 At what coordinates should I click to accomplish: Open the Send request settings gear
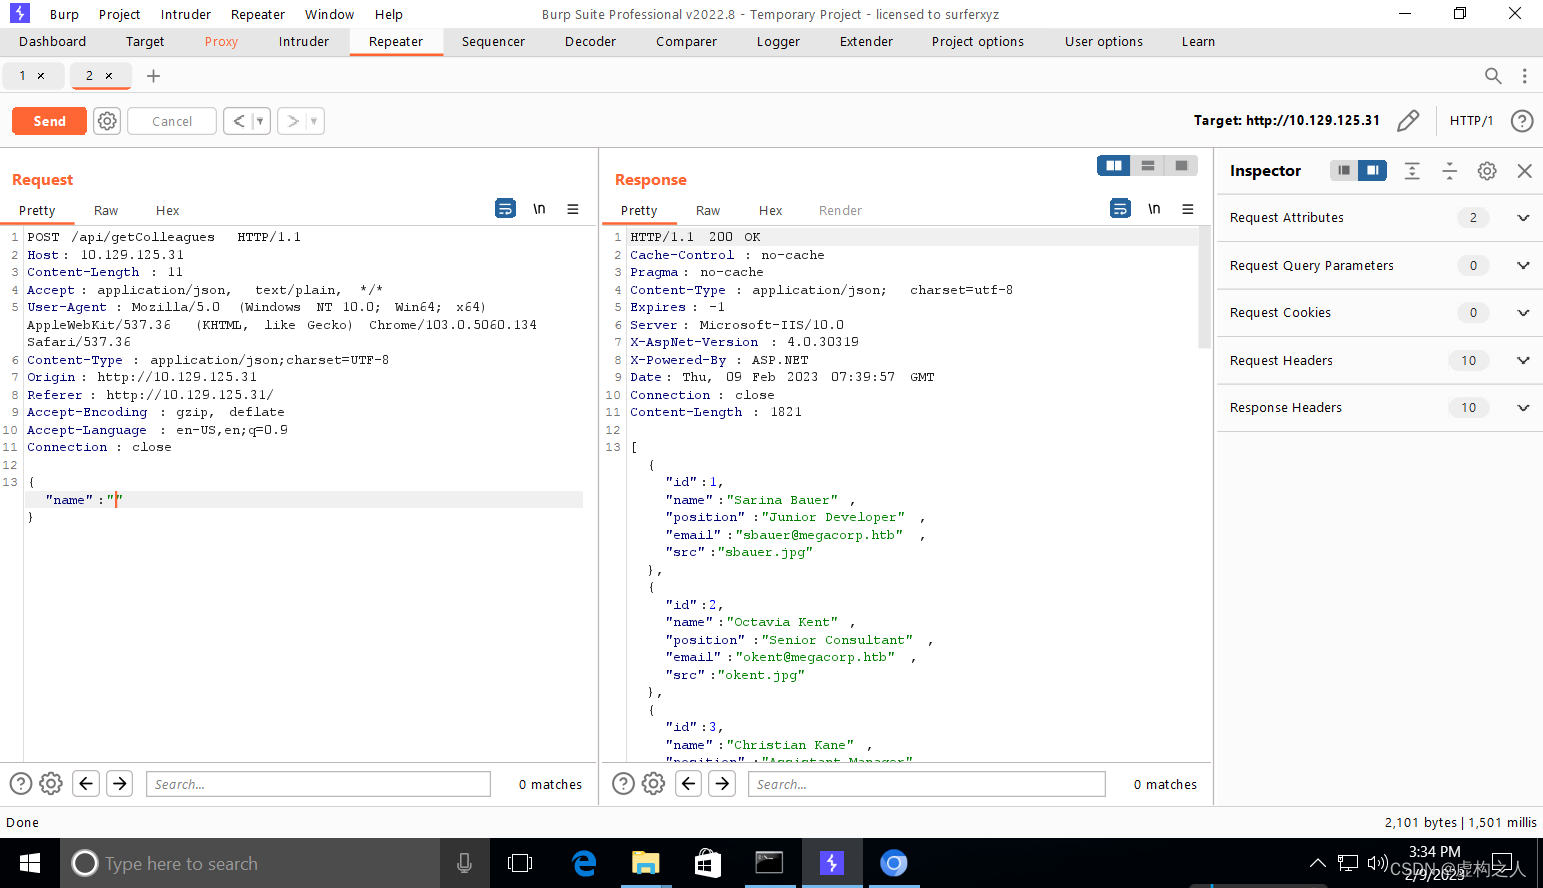tap(107, 121)
